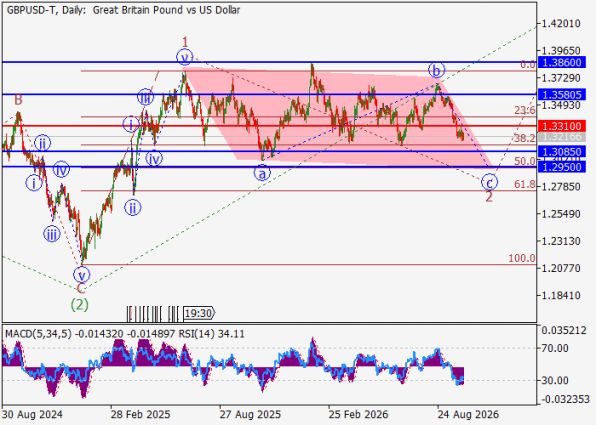This screenshot has height=425, width=596.
Task: Click the 0.035212 indicator axis label
Action: pyautogui.click(x=564, y=331)
